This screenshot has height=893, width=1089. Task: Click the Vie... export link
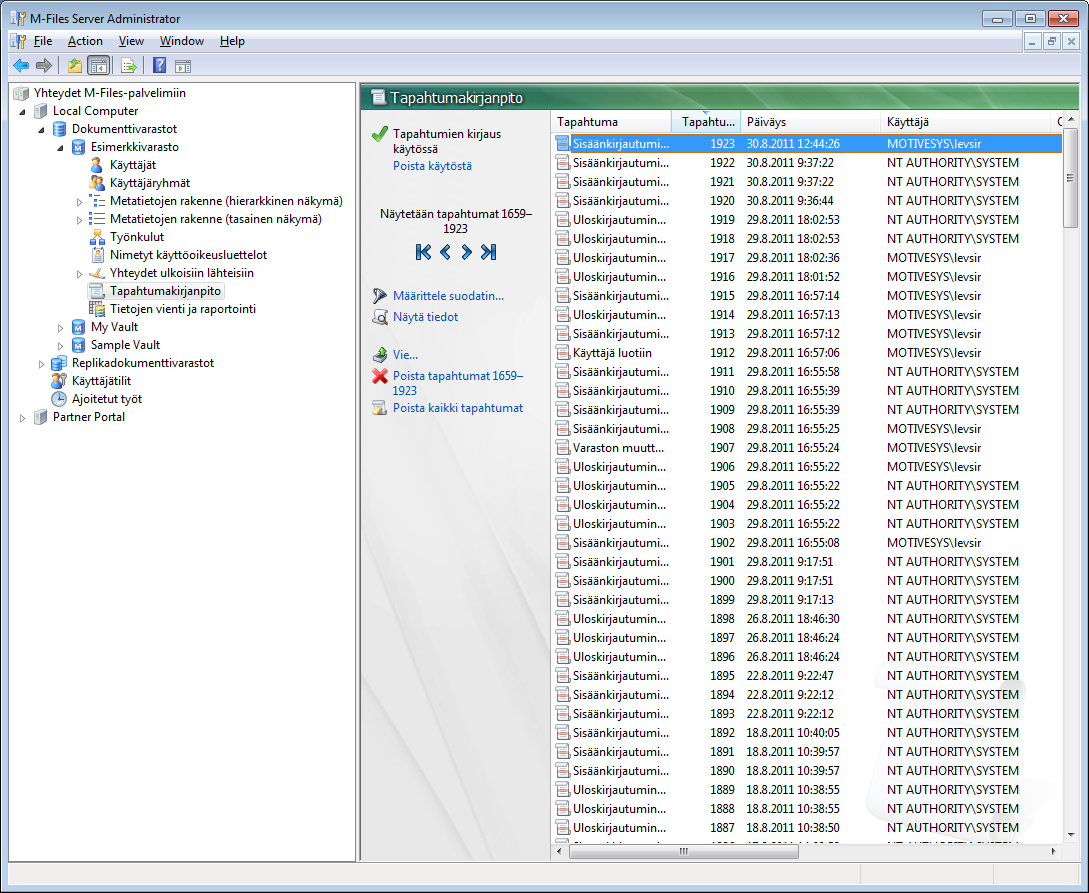406,355
